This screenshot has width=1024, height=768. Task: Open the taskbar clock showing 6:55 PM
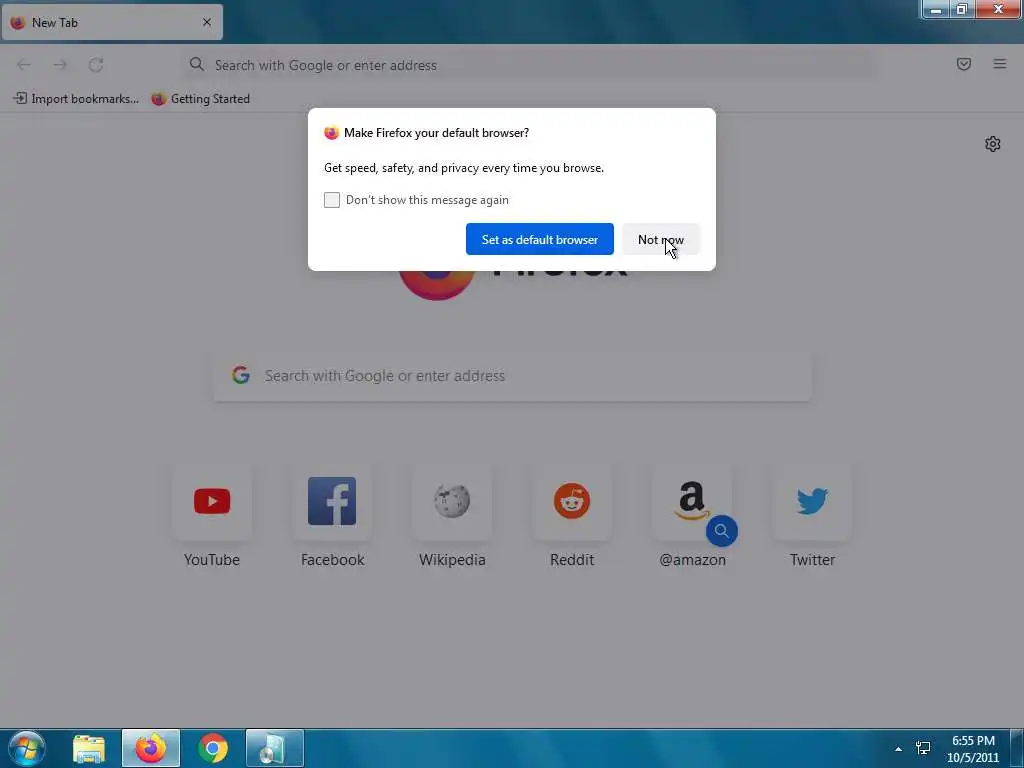(973, 749)
